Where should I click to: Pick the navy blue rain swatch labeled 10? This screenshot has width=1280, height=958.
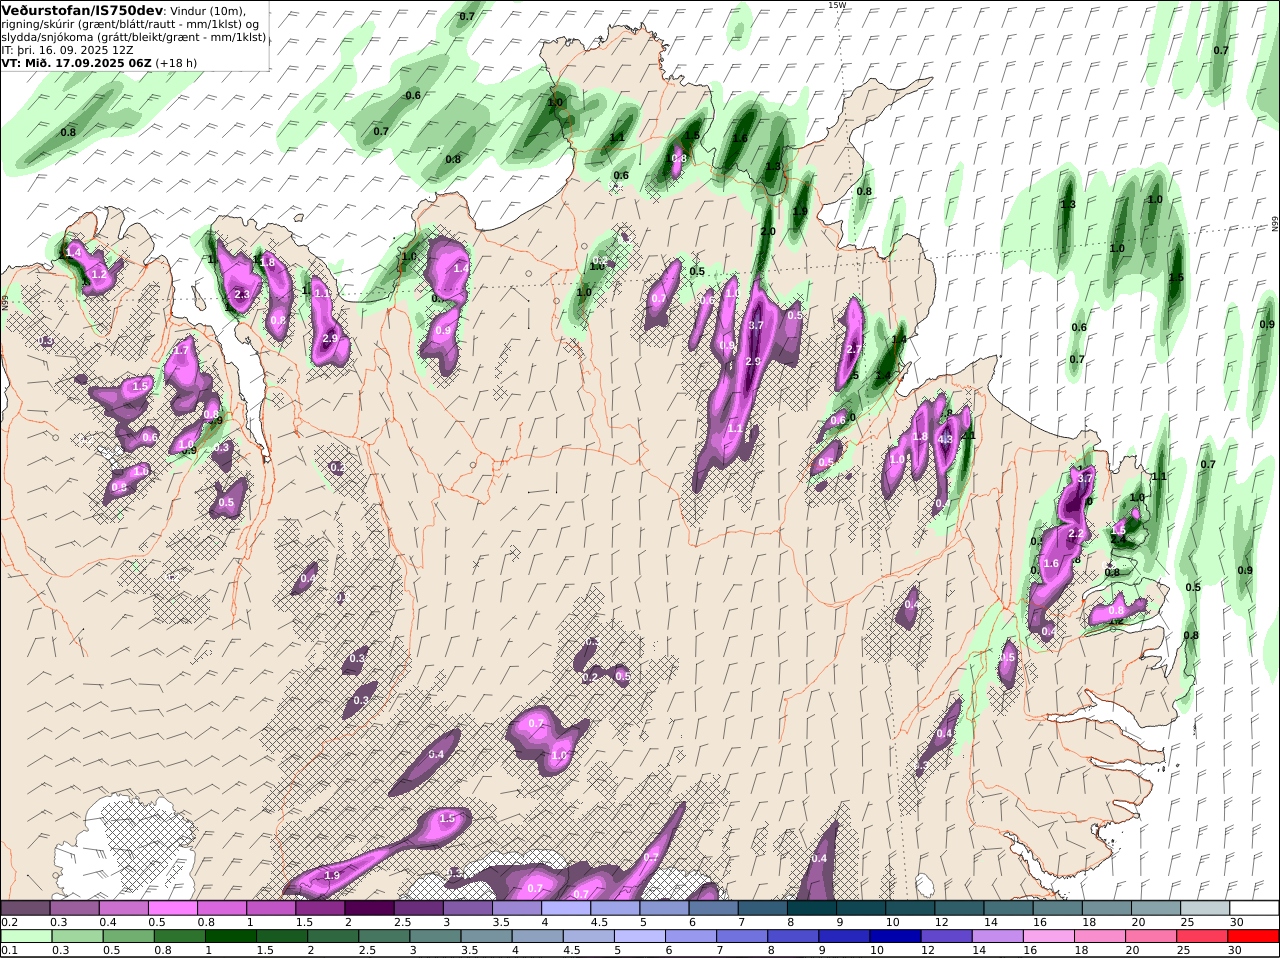(895, 936)
